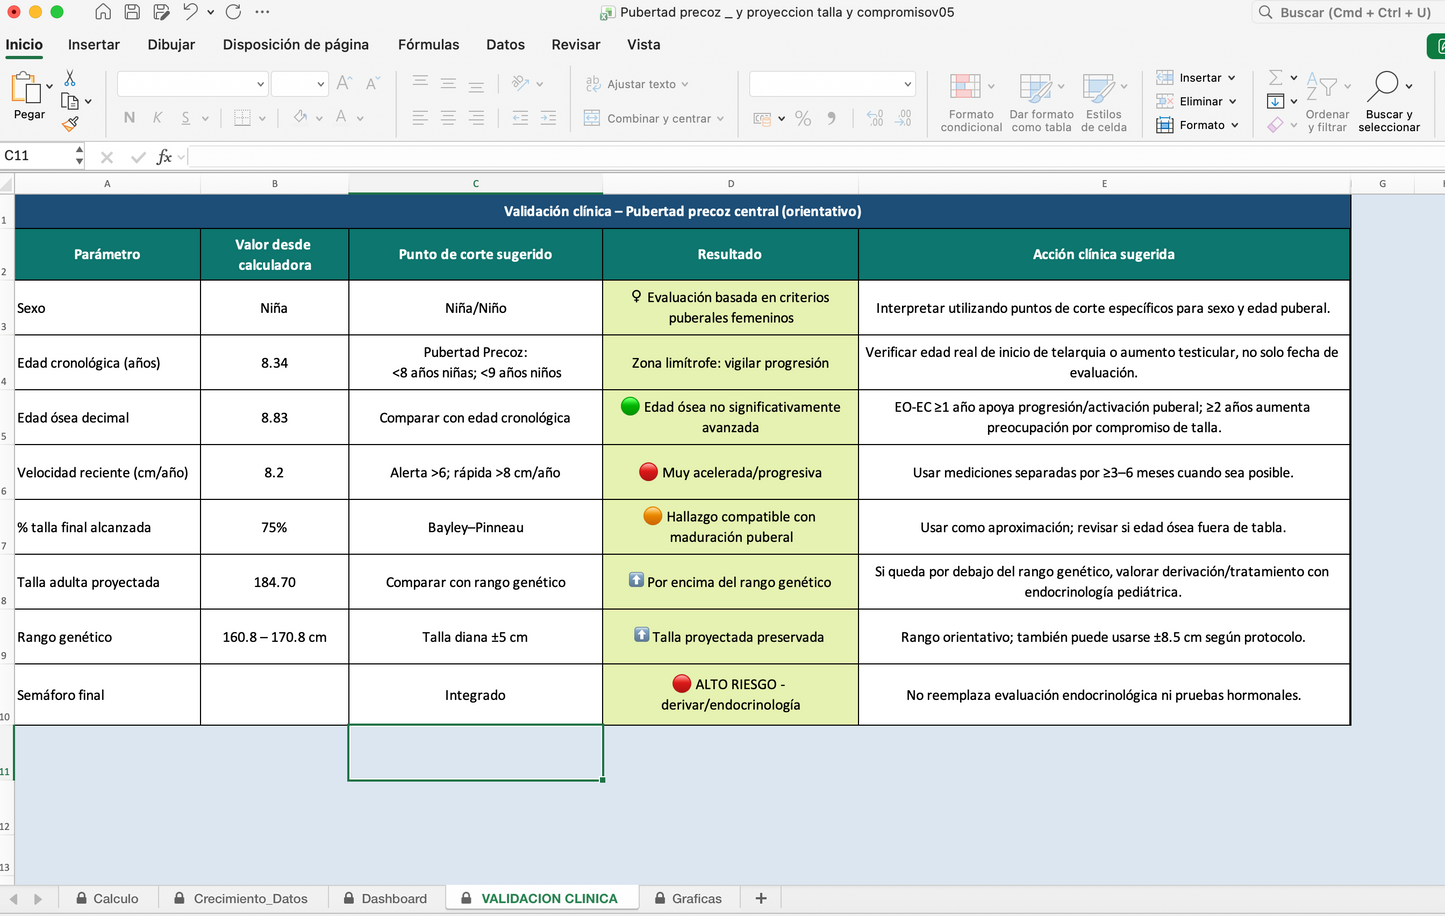Open the Insertar cells dropdown
The image size is (1445, 916).
click(x=1196, y=78)
